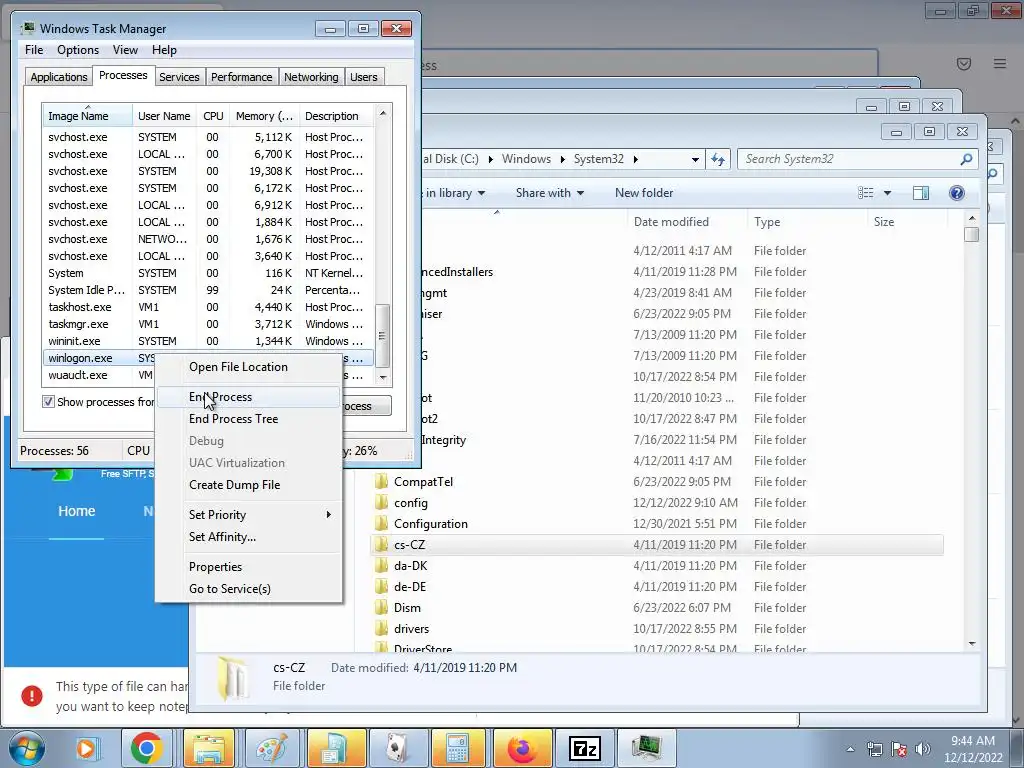Open Solitaire cards taskbar icon
The height and width of the screenshot is (768, 1024).
397,748
